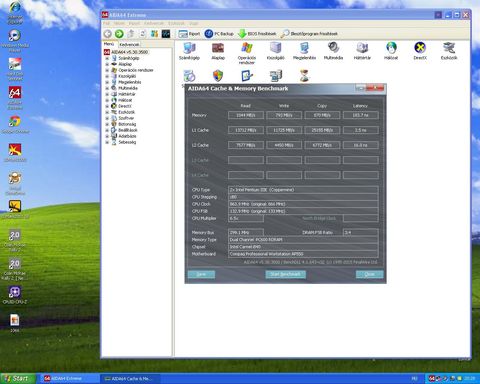Click the driver updates magnifier button
The image size is (480, 384).
pos(309,34)
